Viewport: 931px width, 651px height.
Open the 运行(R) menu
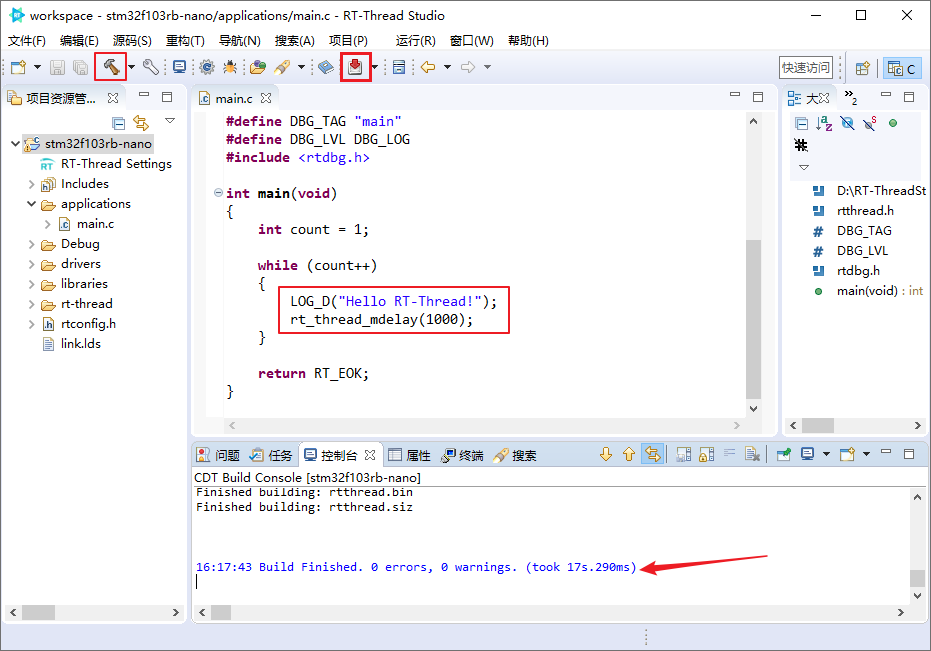click(416, 40)
